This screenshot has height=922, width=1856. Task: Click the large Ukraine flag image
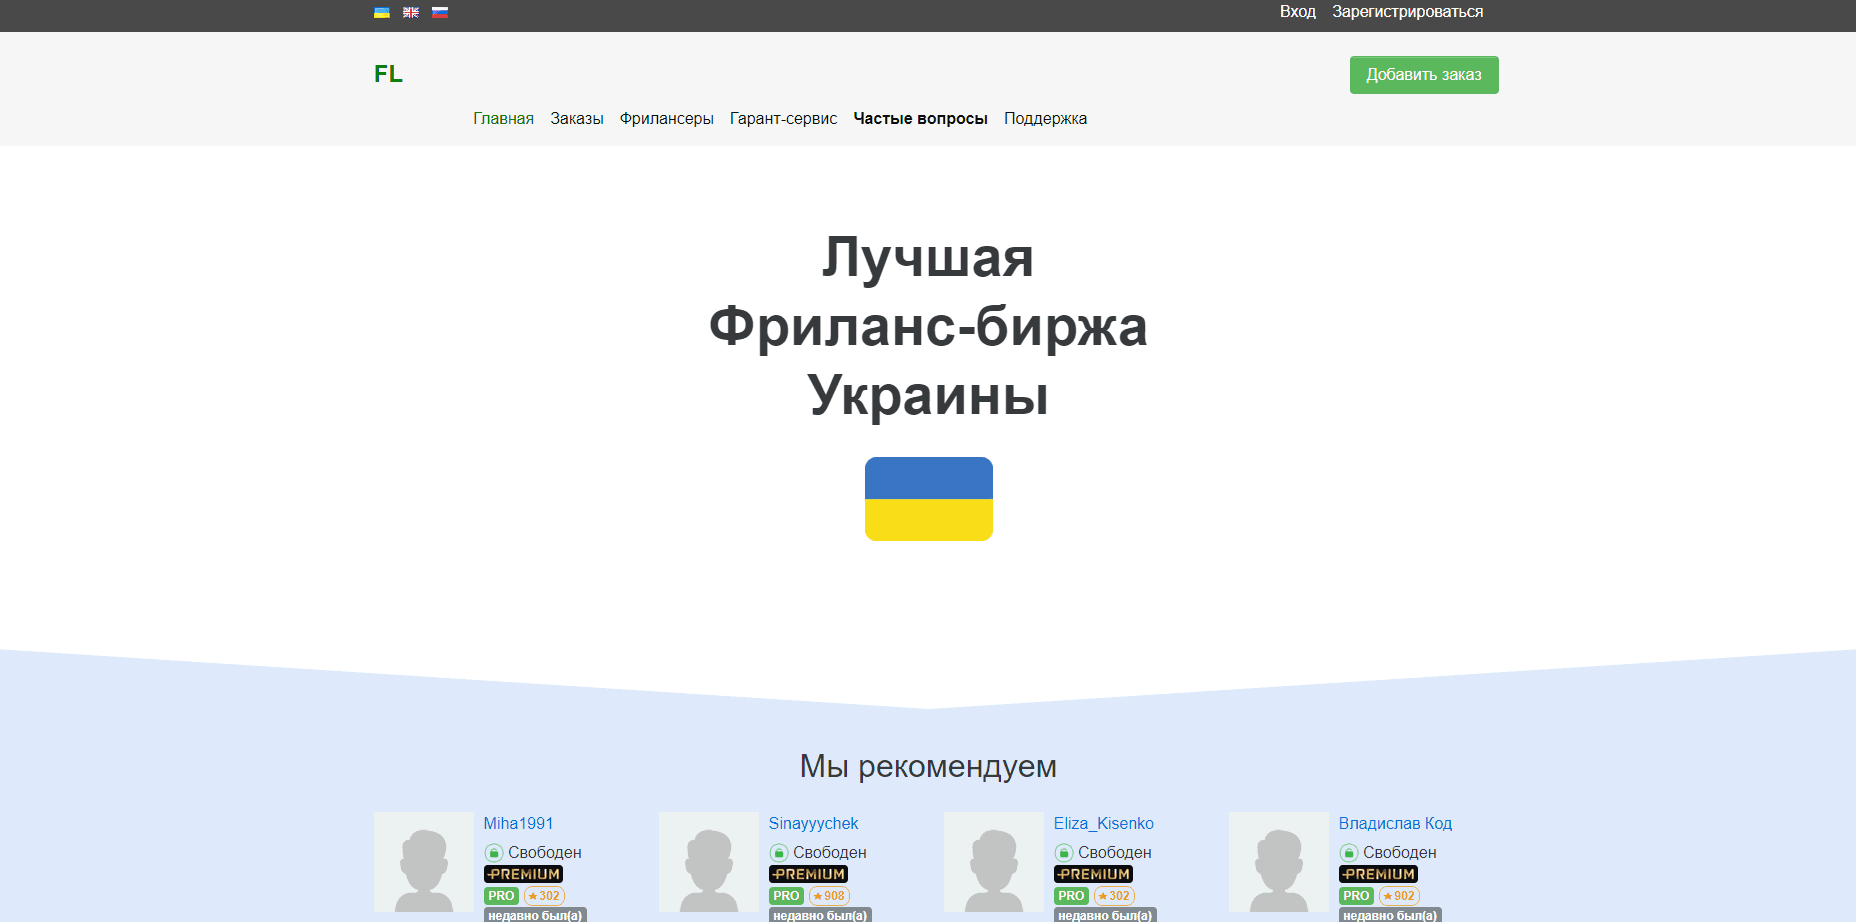coord(928,499)
